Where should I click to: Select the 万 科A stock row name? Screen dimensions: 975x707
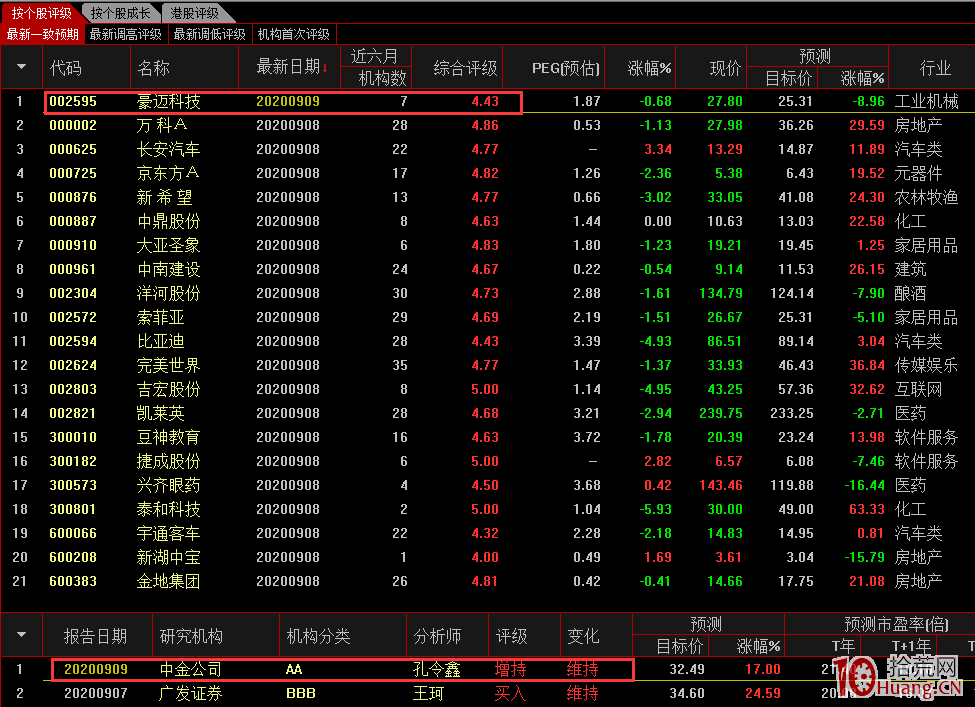pos(162,125)
